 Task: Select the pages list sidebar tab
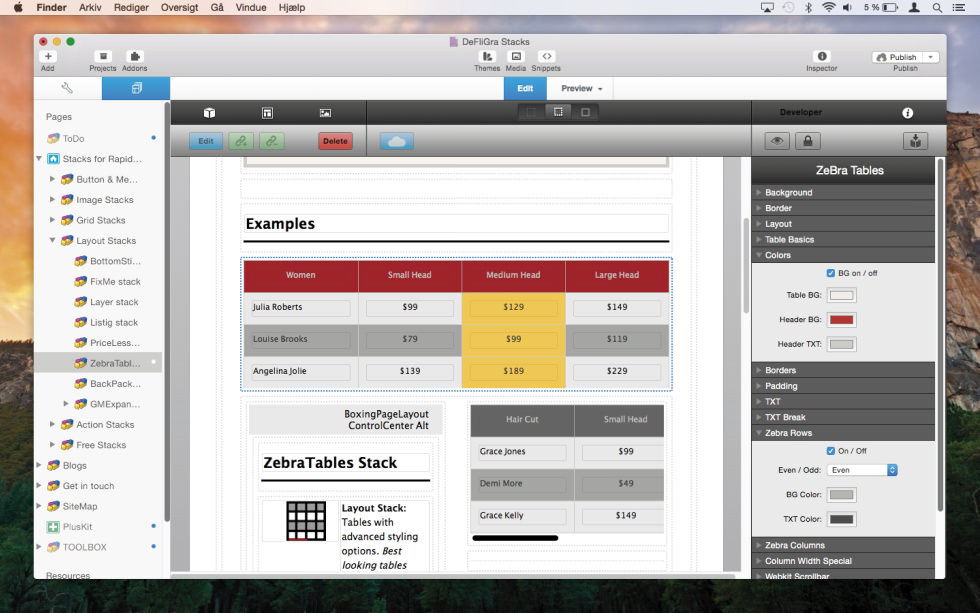click(136, 88)
